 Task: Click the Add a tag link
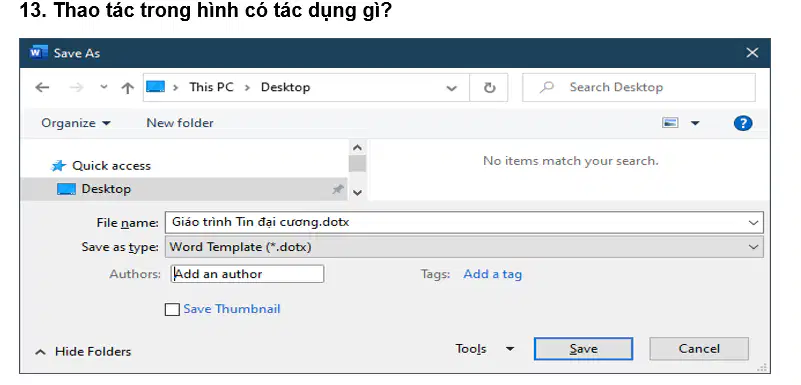pos(492,274)
